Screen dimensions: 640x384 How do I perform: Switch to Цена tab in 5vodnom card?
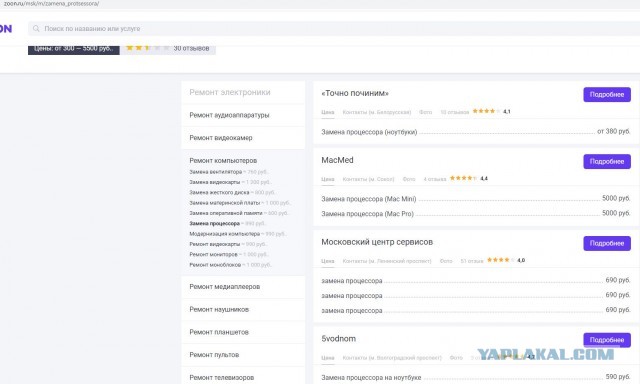pos(327,358)
